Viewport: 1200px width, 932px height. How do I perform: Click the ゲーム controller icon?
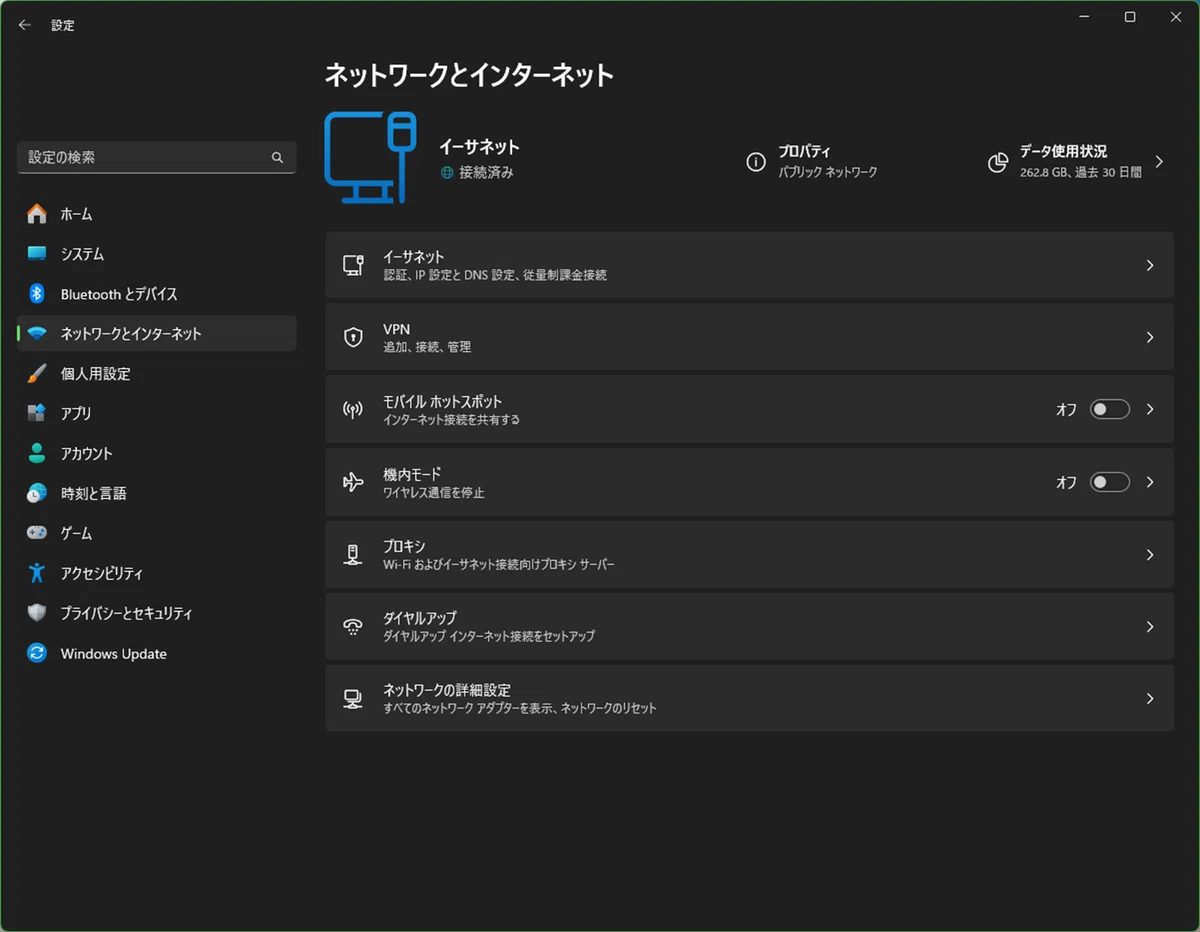[x=37, y=533]
